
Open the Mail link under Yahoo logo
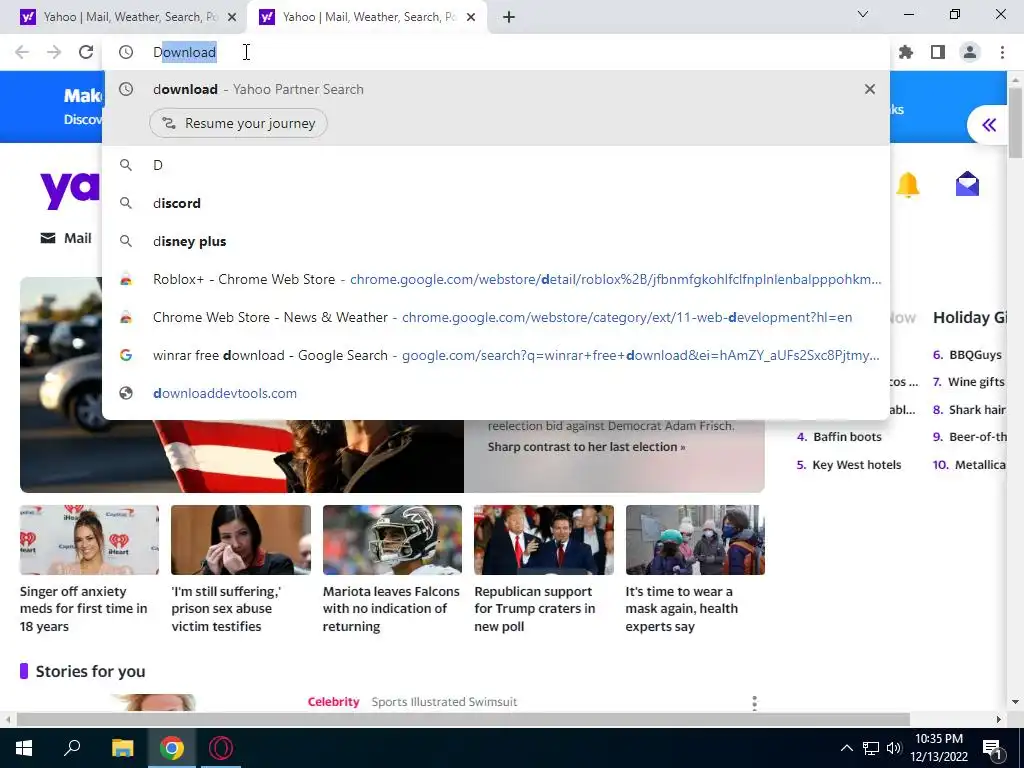coord(66,238)
